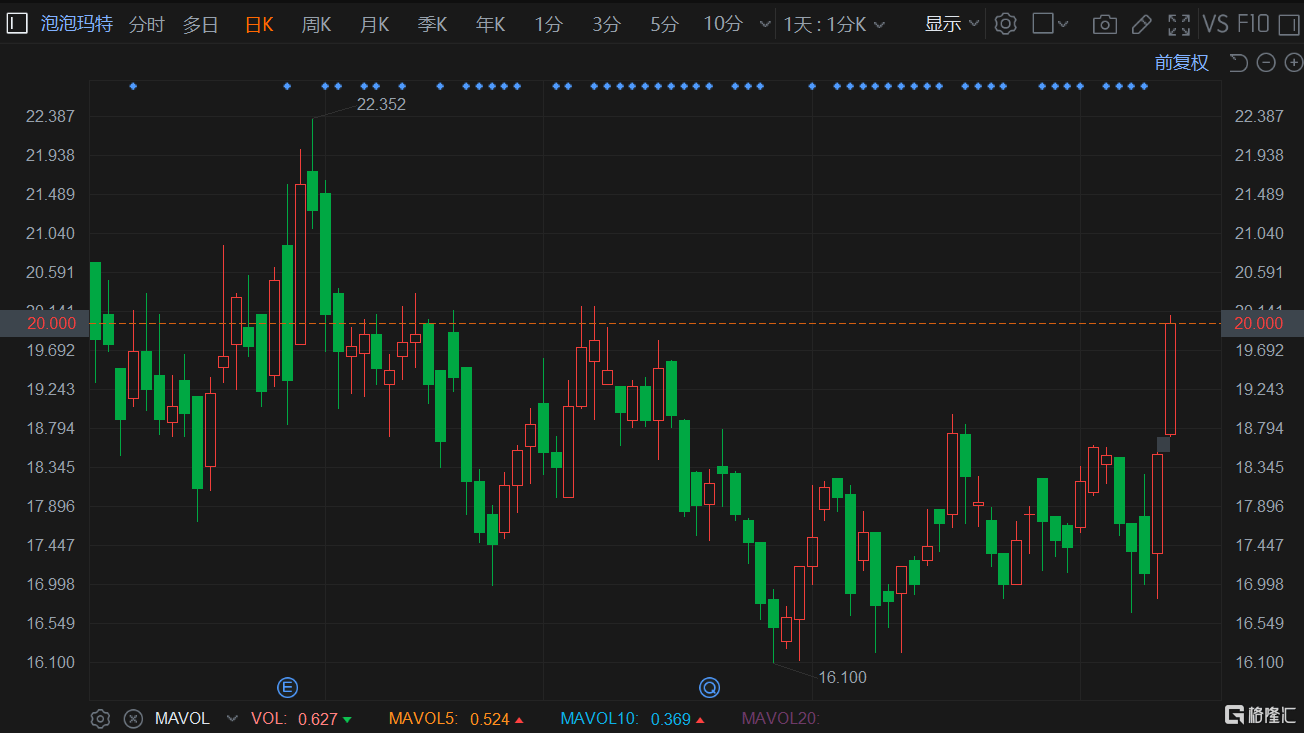Screen dimensions: 1304x733
Task: Click the E earnings event marker
Action: (x=287, y=687)
